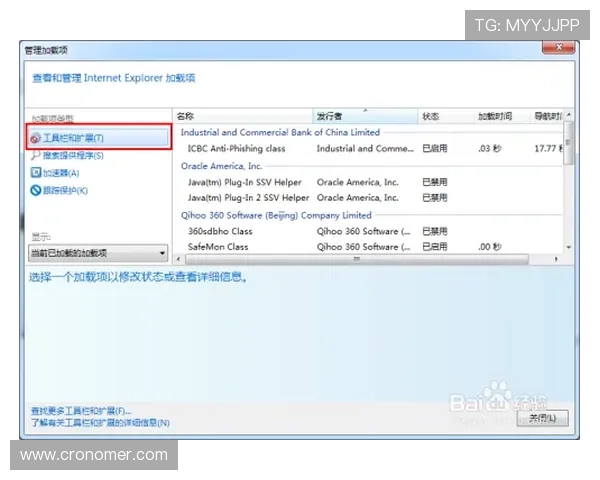Viewport: 600px width, 480px height.
Task: Select the 360sdbho Class row
Action: pyautogui.click(x=368, y=231)
